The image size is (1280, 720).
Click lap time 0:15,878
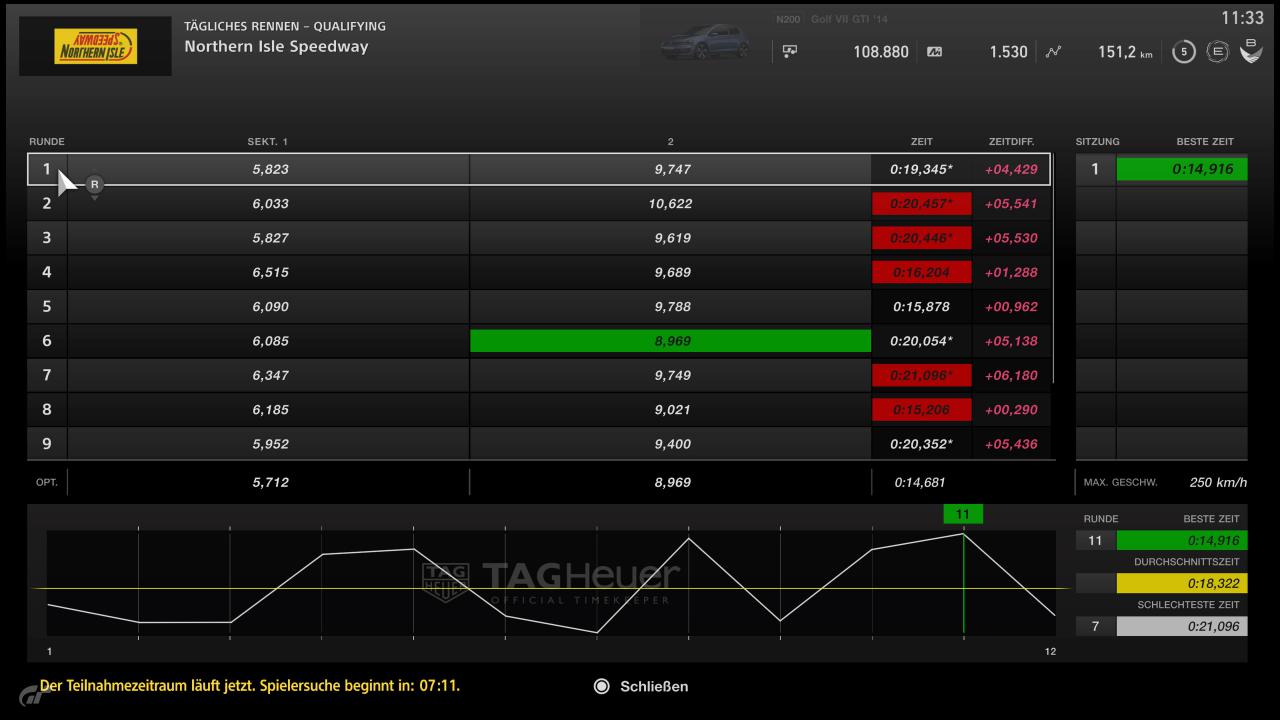[x=922, y=306]
